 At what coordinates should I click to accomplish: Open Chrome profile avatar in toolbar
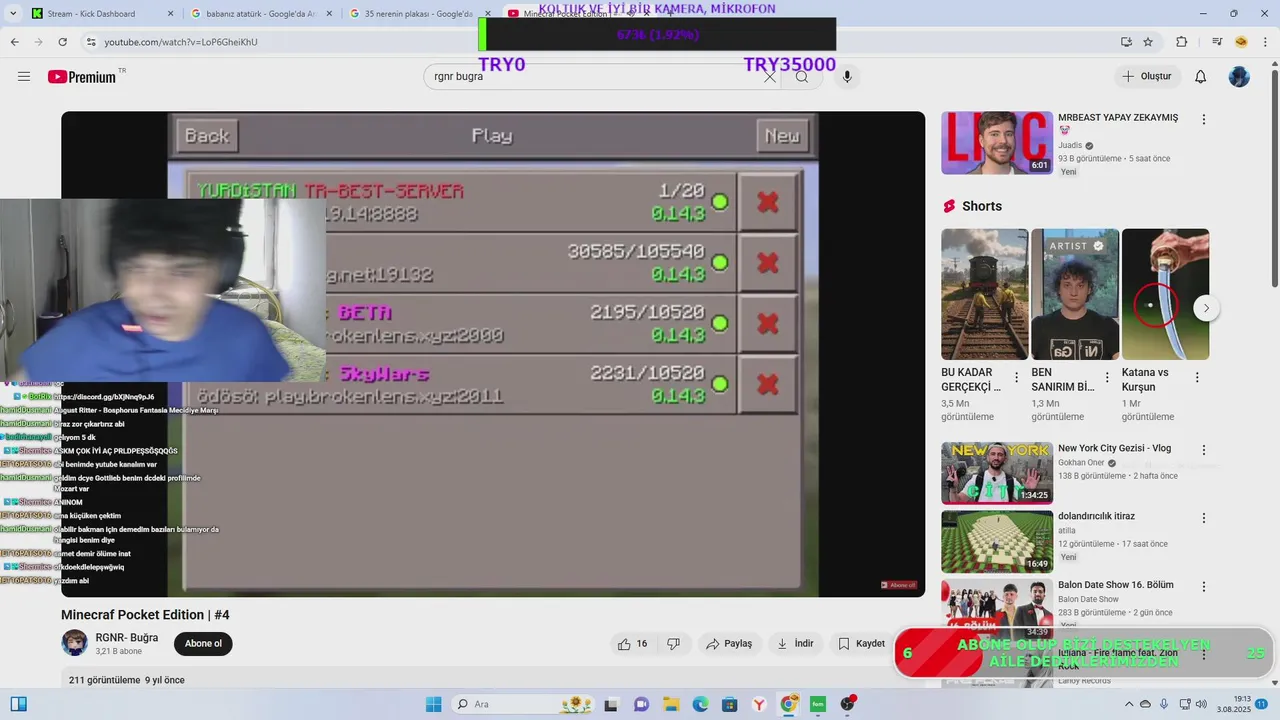pyautogui.click(x=1241, y=42)
